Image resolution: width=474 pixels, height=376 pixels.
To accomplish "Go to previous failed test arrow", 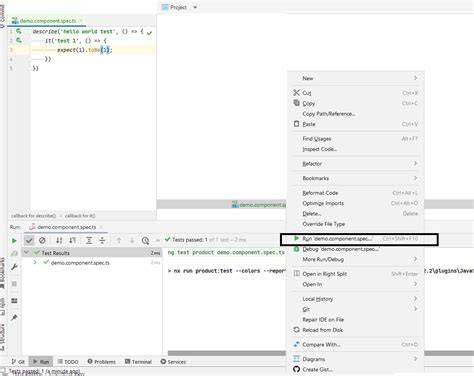I will tap(119, 240).
